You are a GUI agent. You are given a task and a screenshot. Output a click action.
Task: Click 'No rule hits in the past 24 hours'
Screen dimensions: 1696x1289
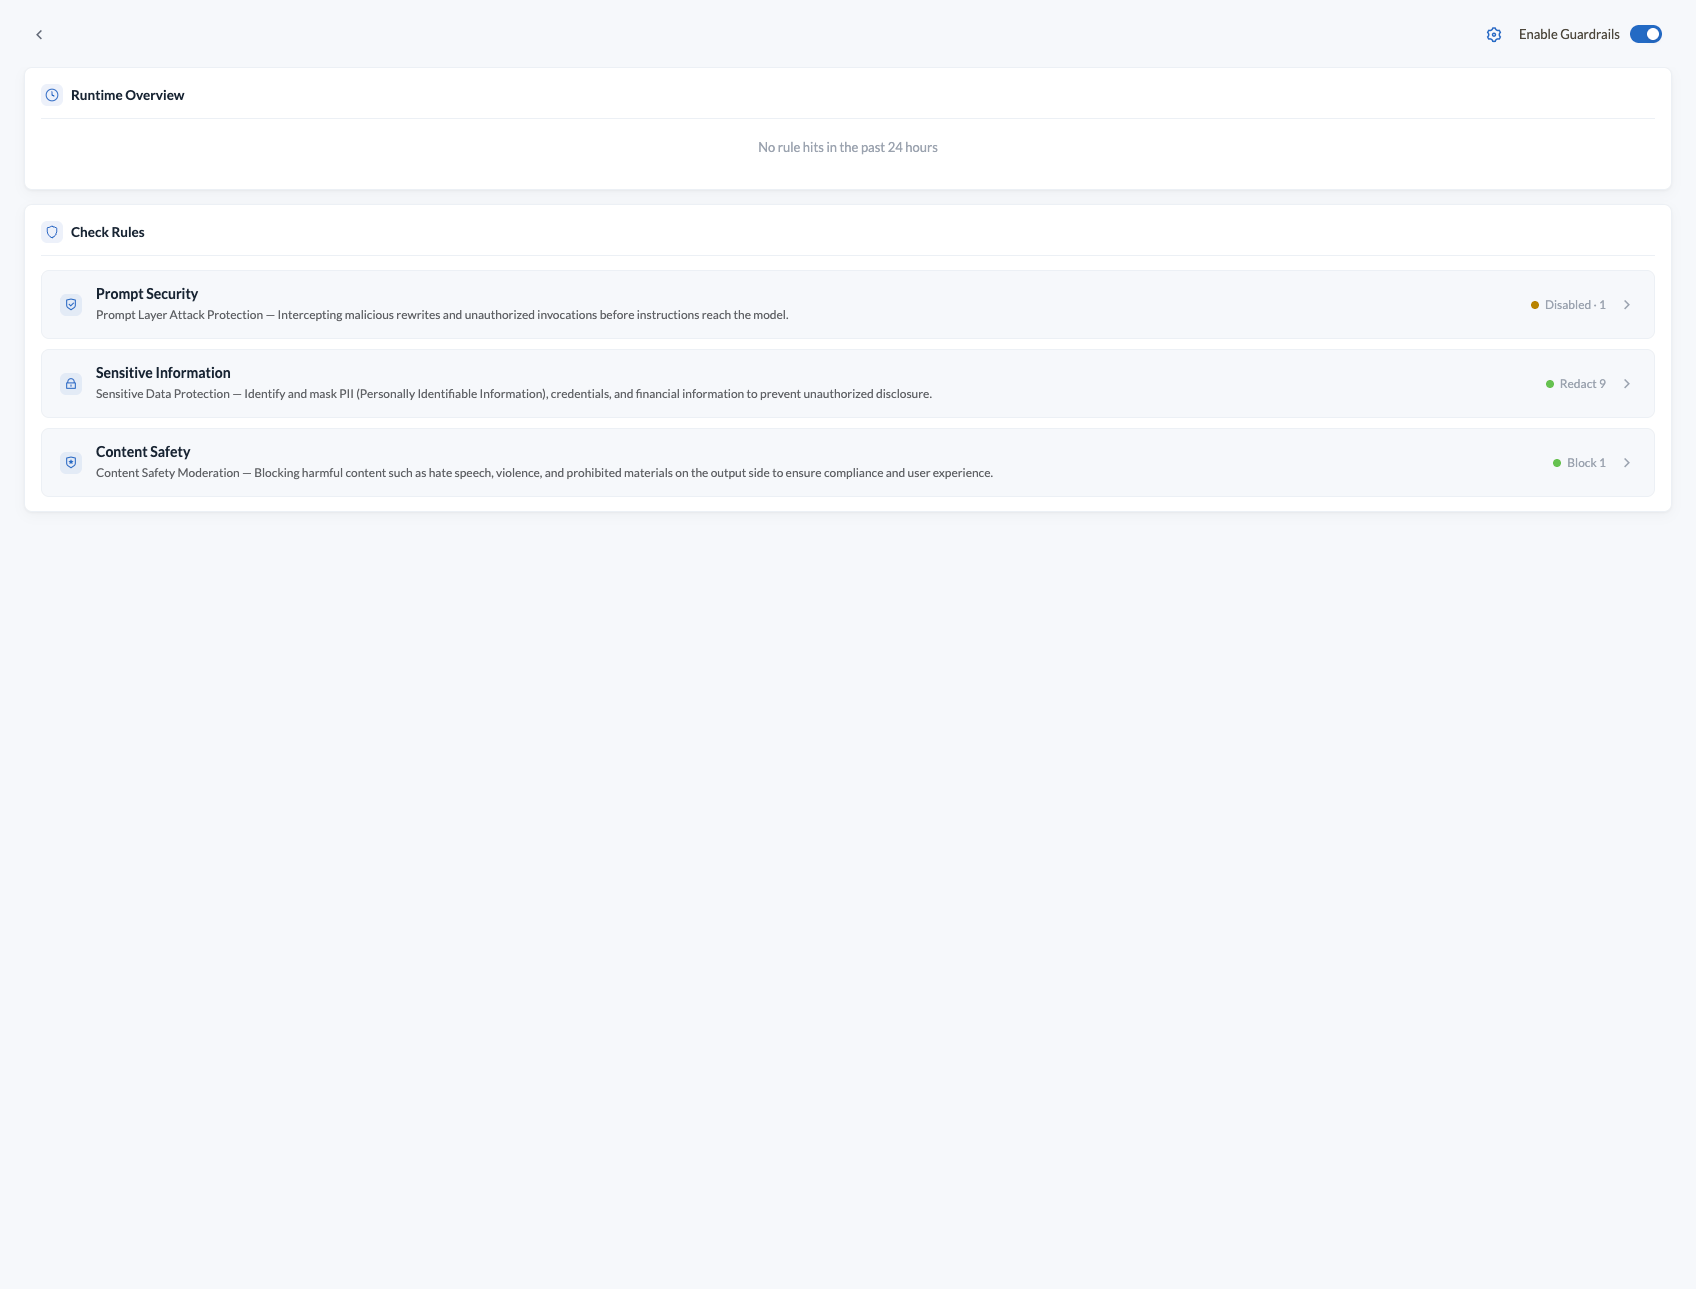(848, 147)
